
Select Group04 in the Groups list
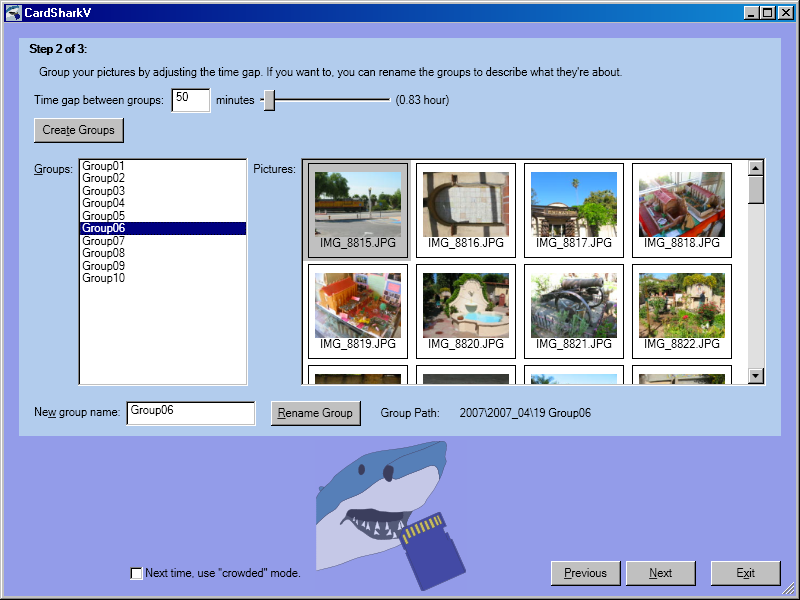click(163, 203)
